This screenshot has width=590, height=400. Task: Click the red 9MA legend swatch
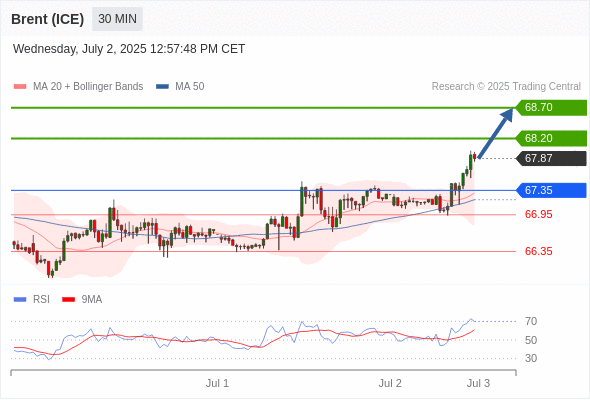point(68,300)
